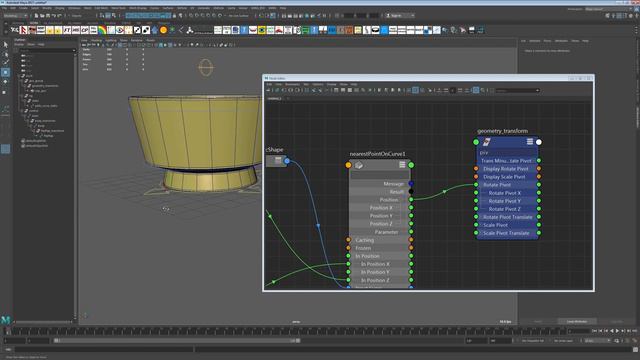Screen dimensions: 640x360
Task: Click the "In Position Y" attribute row
Action: pyautogui.click(x=380, y=272)
